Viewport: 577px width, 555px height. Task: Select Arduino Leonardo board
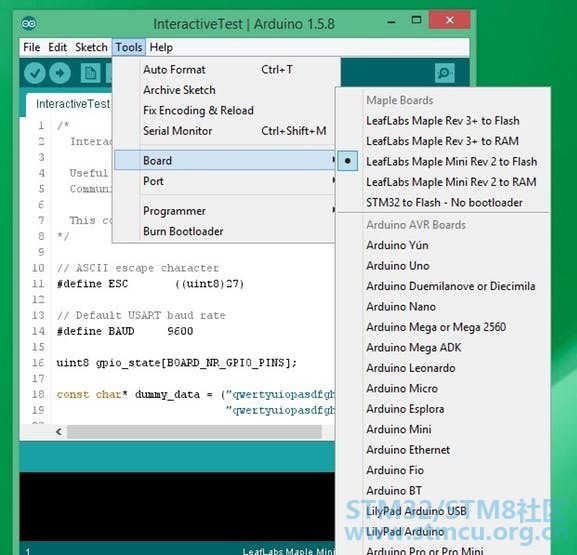443,368
